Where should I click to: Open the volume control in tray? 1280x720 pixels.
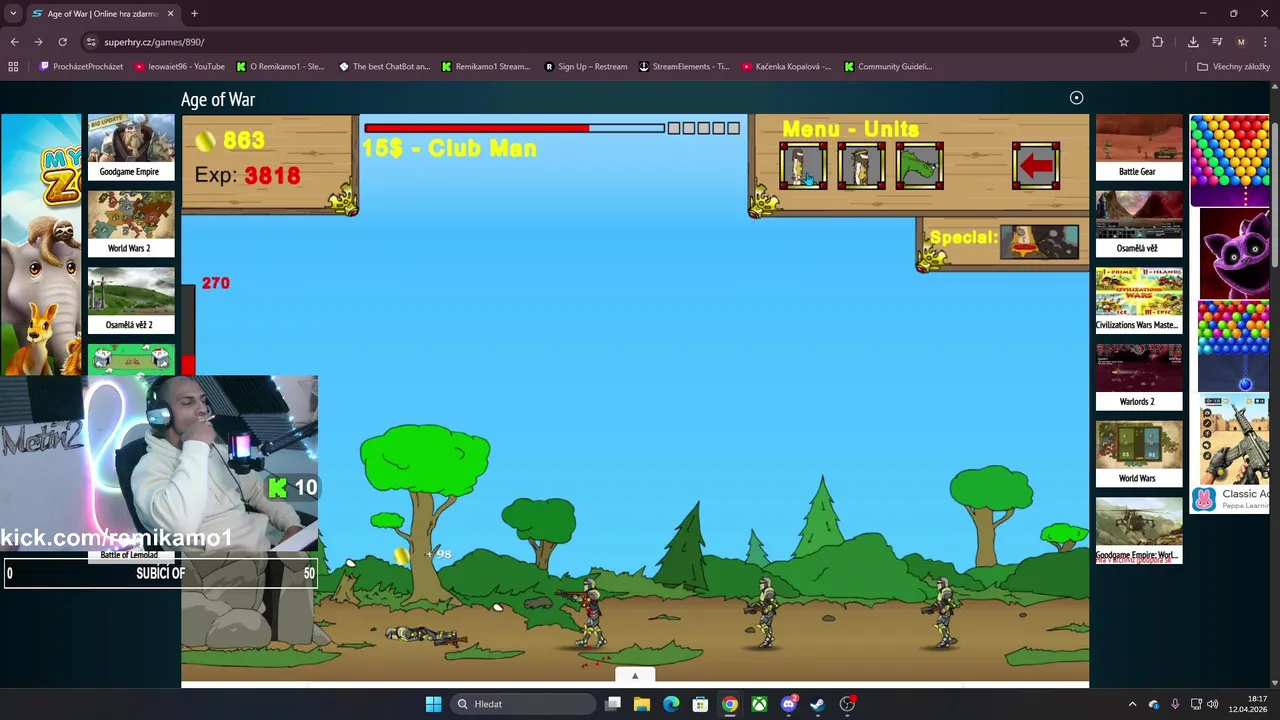1213,704
